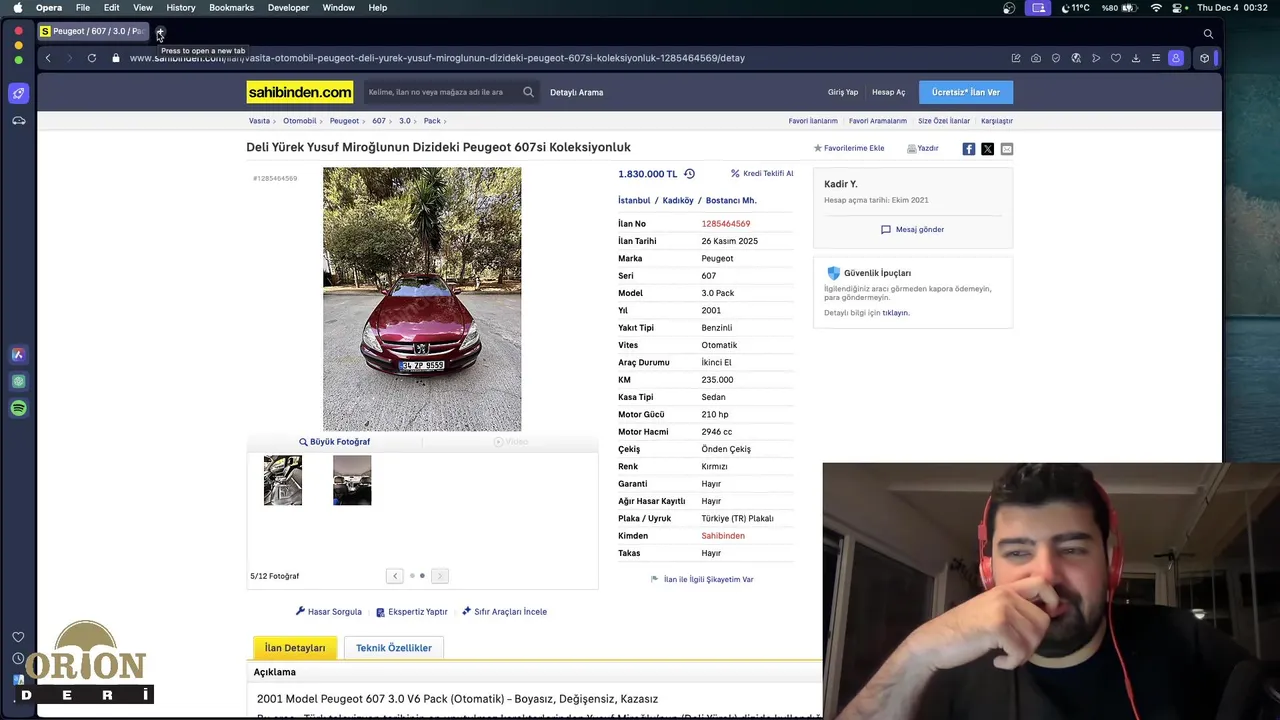The width and height of the screenshot is (1280, 720).
Task: Open the Vasıta breadcrumb
Action: point(259,121)
